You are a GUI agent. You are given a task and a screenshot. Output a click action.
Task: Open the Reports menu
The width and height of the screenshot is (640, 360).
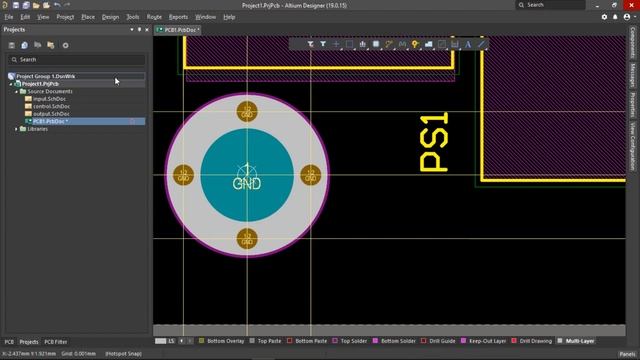pos(178,17)
